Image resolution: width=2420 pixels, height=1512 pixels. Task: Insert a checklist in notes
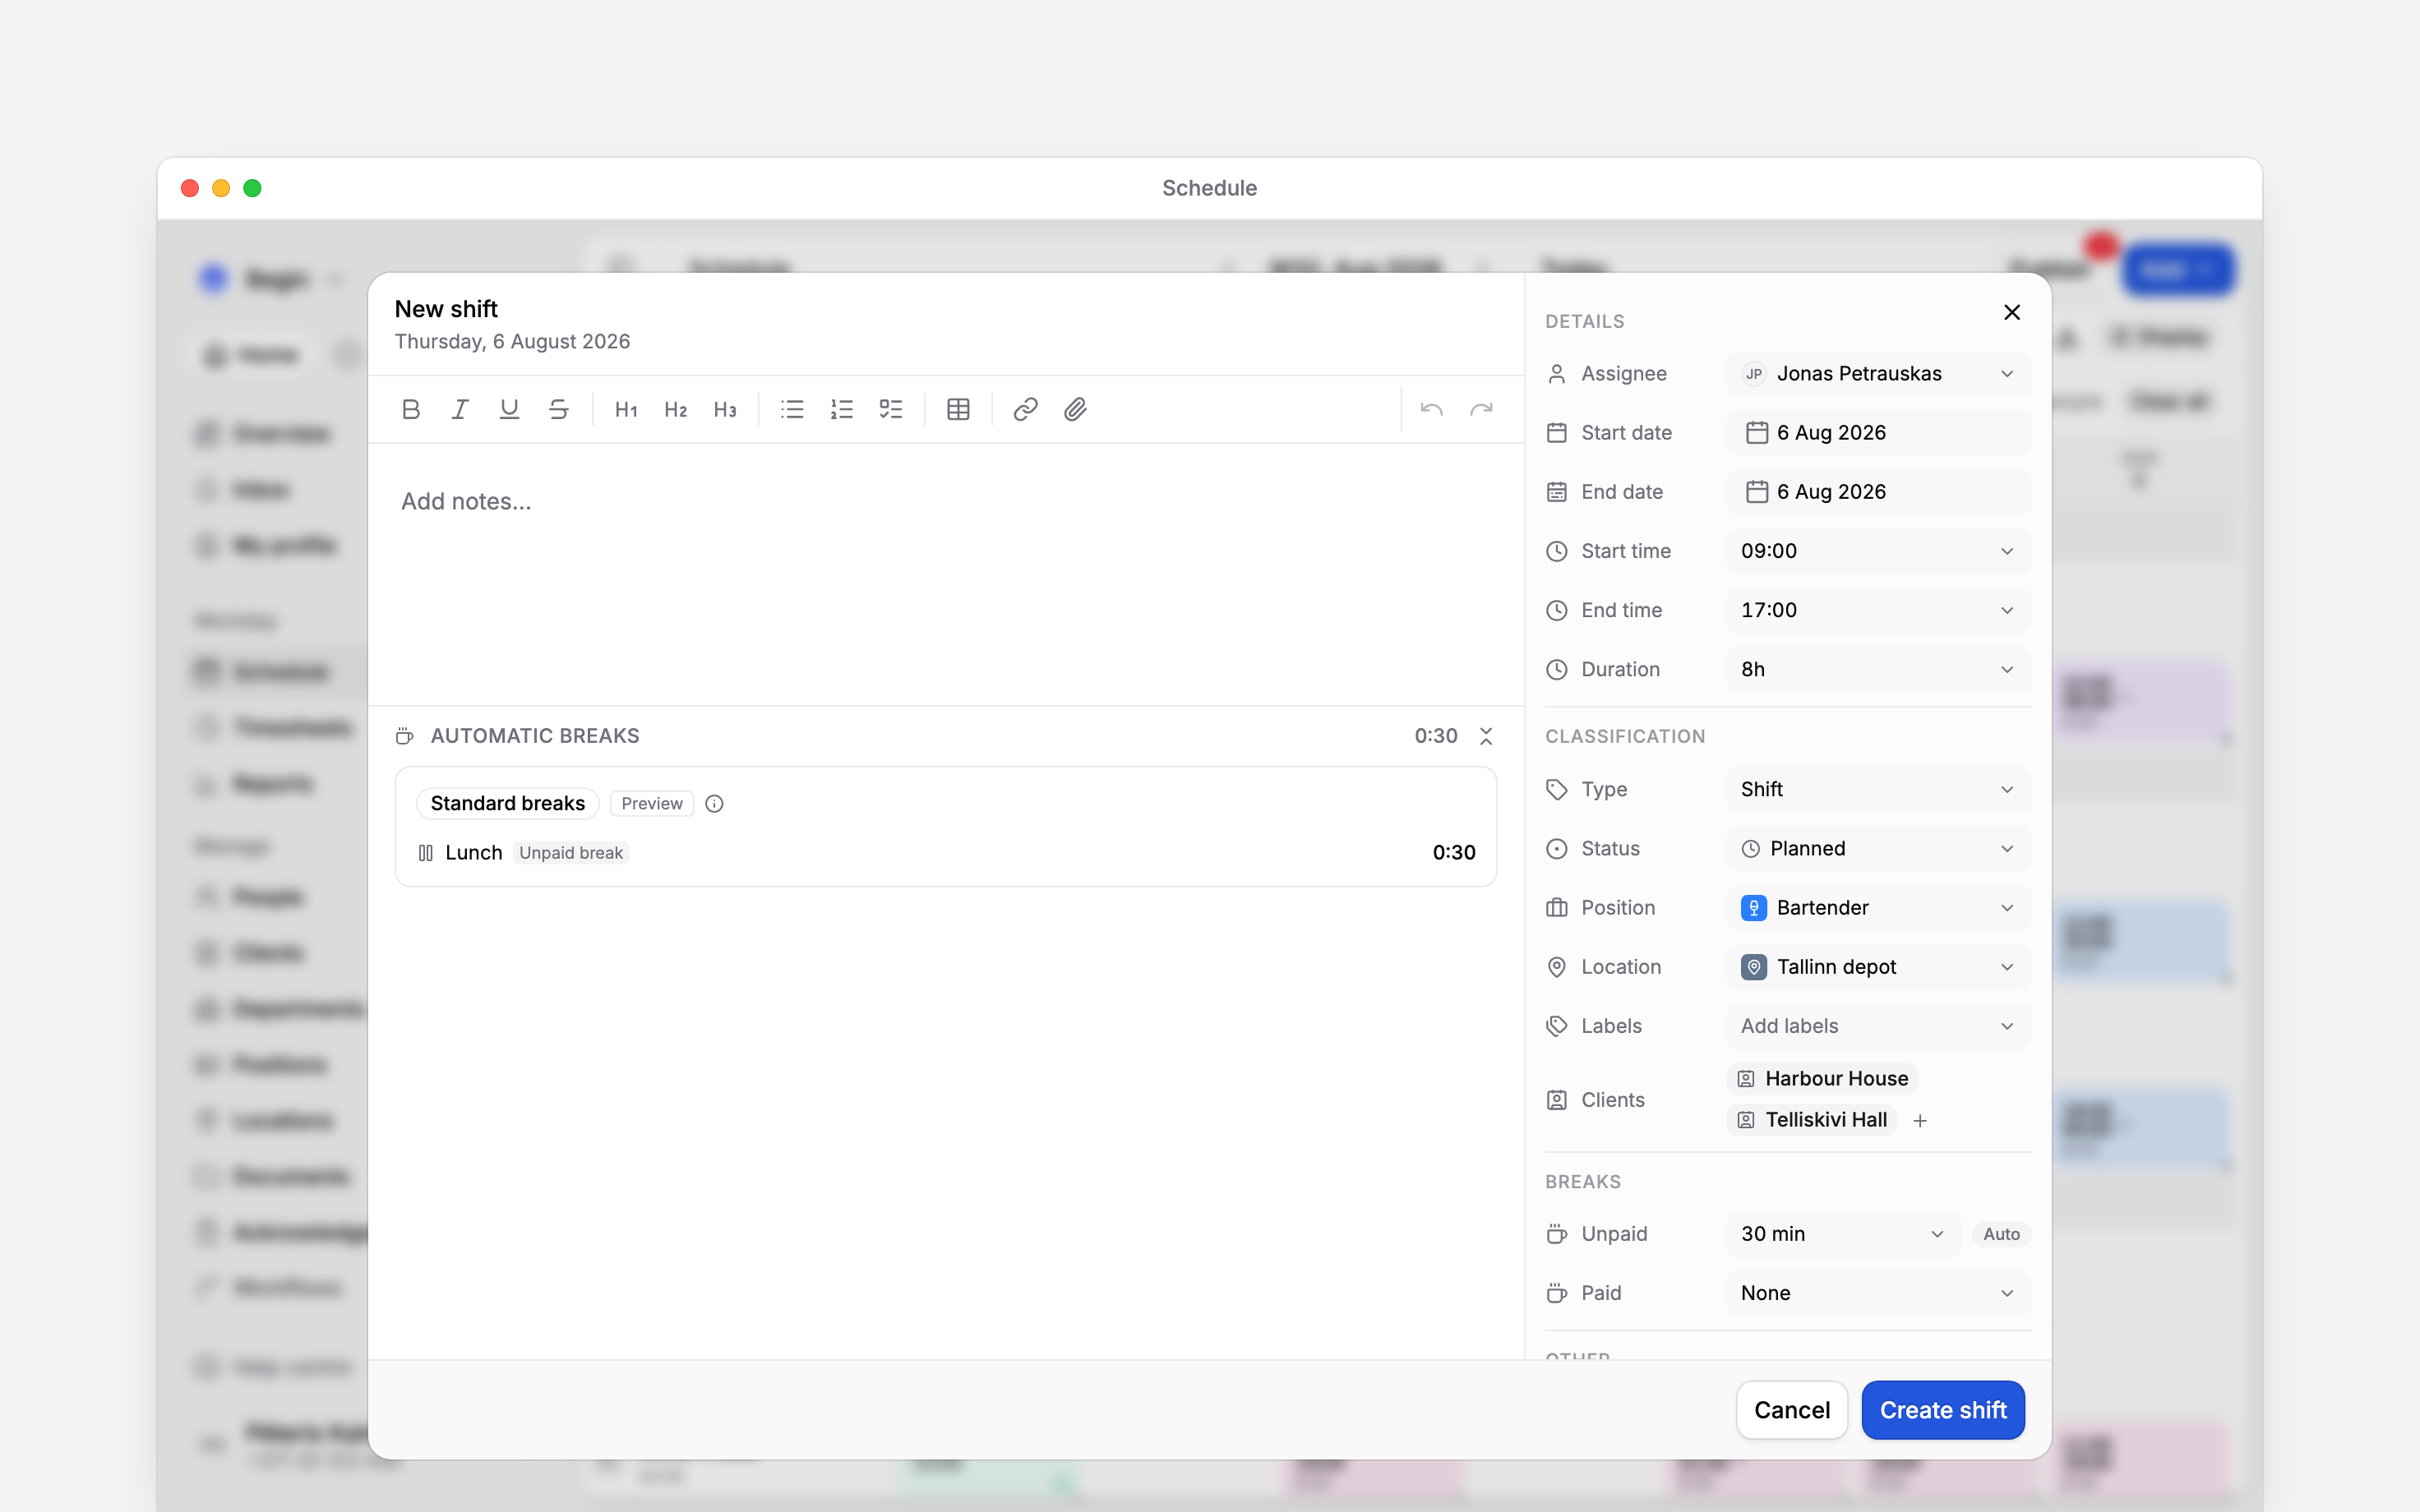(891, 409)
